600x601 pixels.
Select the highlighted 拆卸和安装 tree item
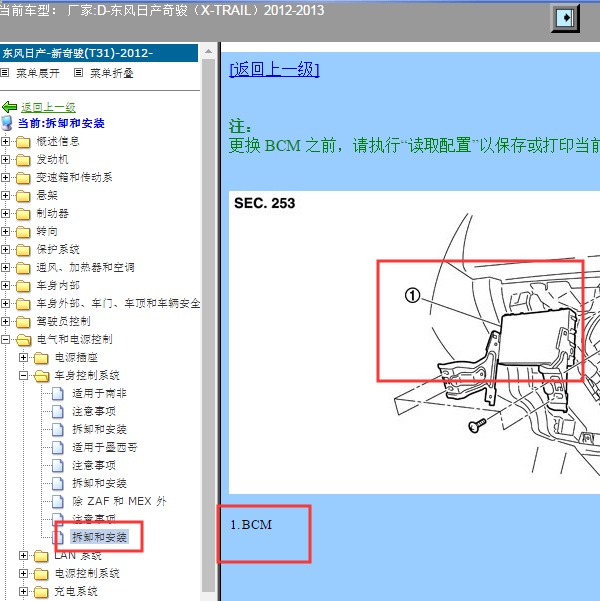[99, 538]
